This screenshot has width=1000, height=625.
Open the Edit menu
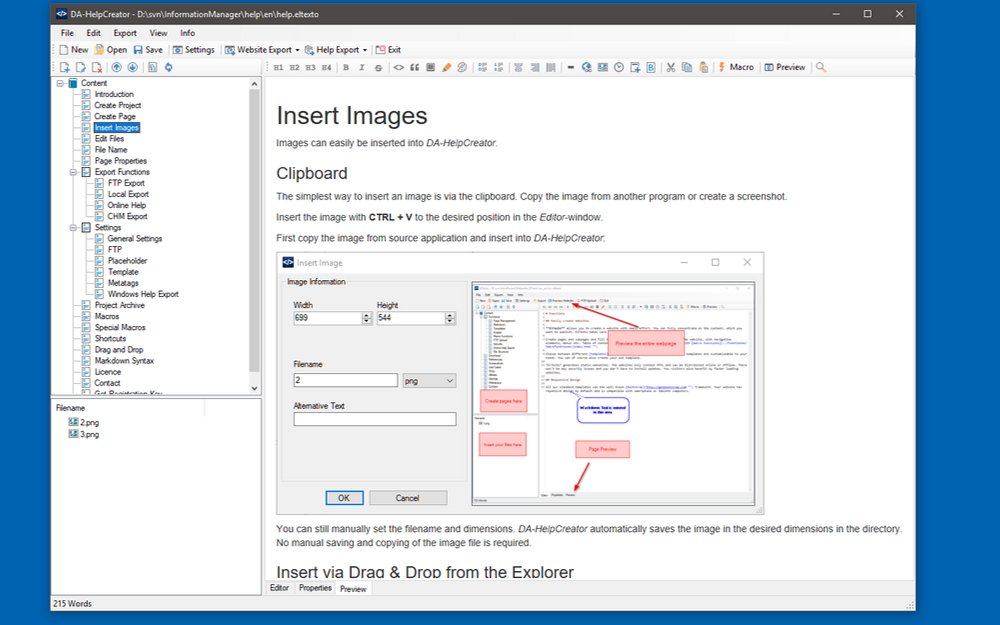click(x=94, y=33)
